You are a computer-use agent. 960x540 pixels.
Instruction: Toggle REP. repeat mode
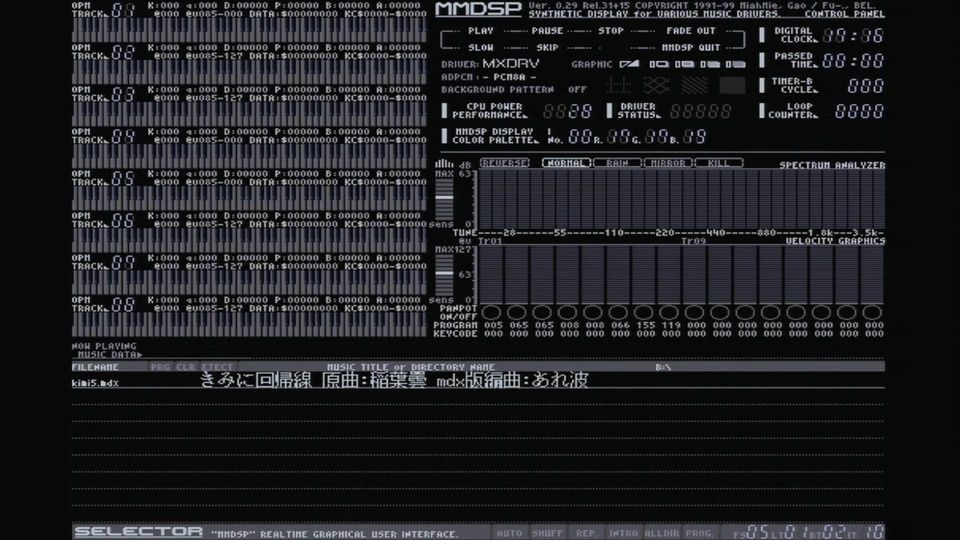tap(586, 533)
